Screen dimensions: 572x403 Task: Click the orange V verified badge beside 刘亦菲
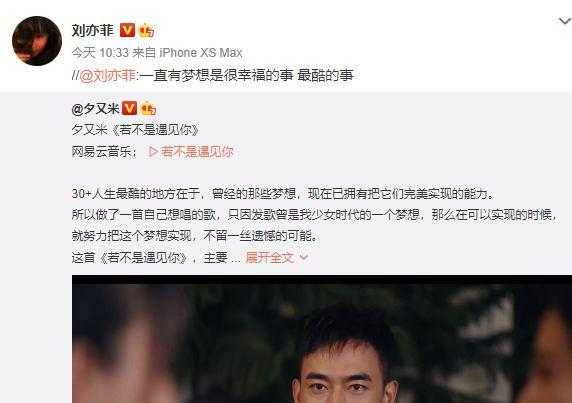pyautogui.click(x=127, y=30)
